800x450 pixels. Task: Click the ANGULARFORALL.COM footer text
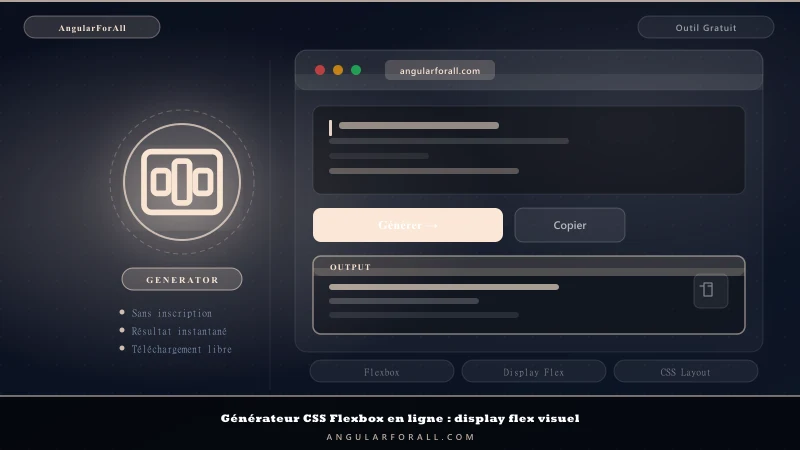(401, 437)
